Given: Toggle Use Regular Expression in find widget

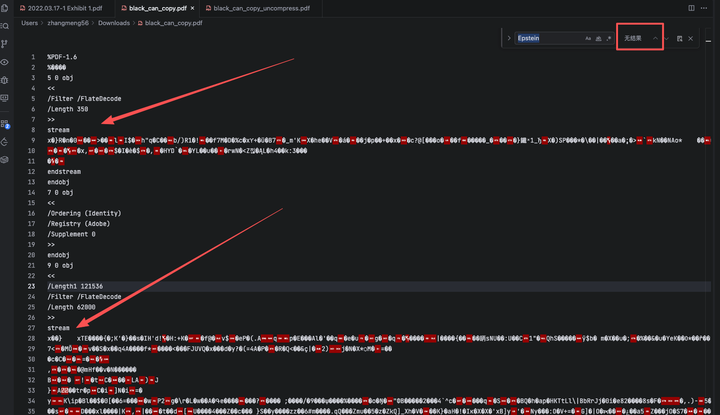Looking at the screenshot, I should coord(608,38).
